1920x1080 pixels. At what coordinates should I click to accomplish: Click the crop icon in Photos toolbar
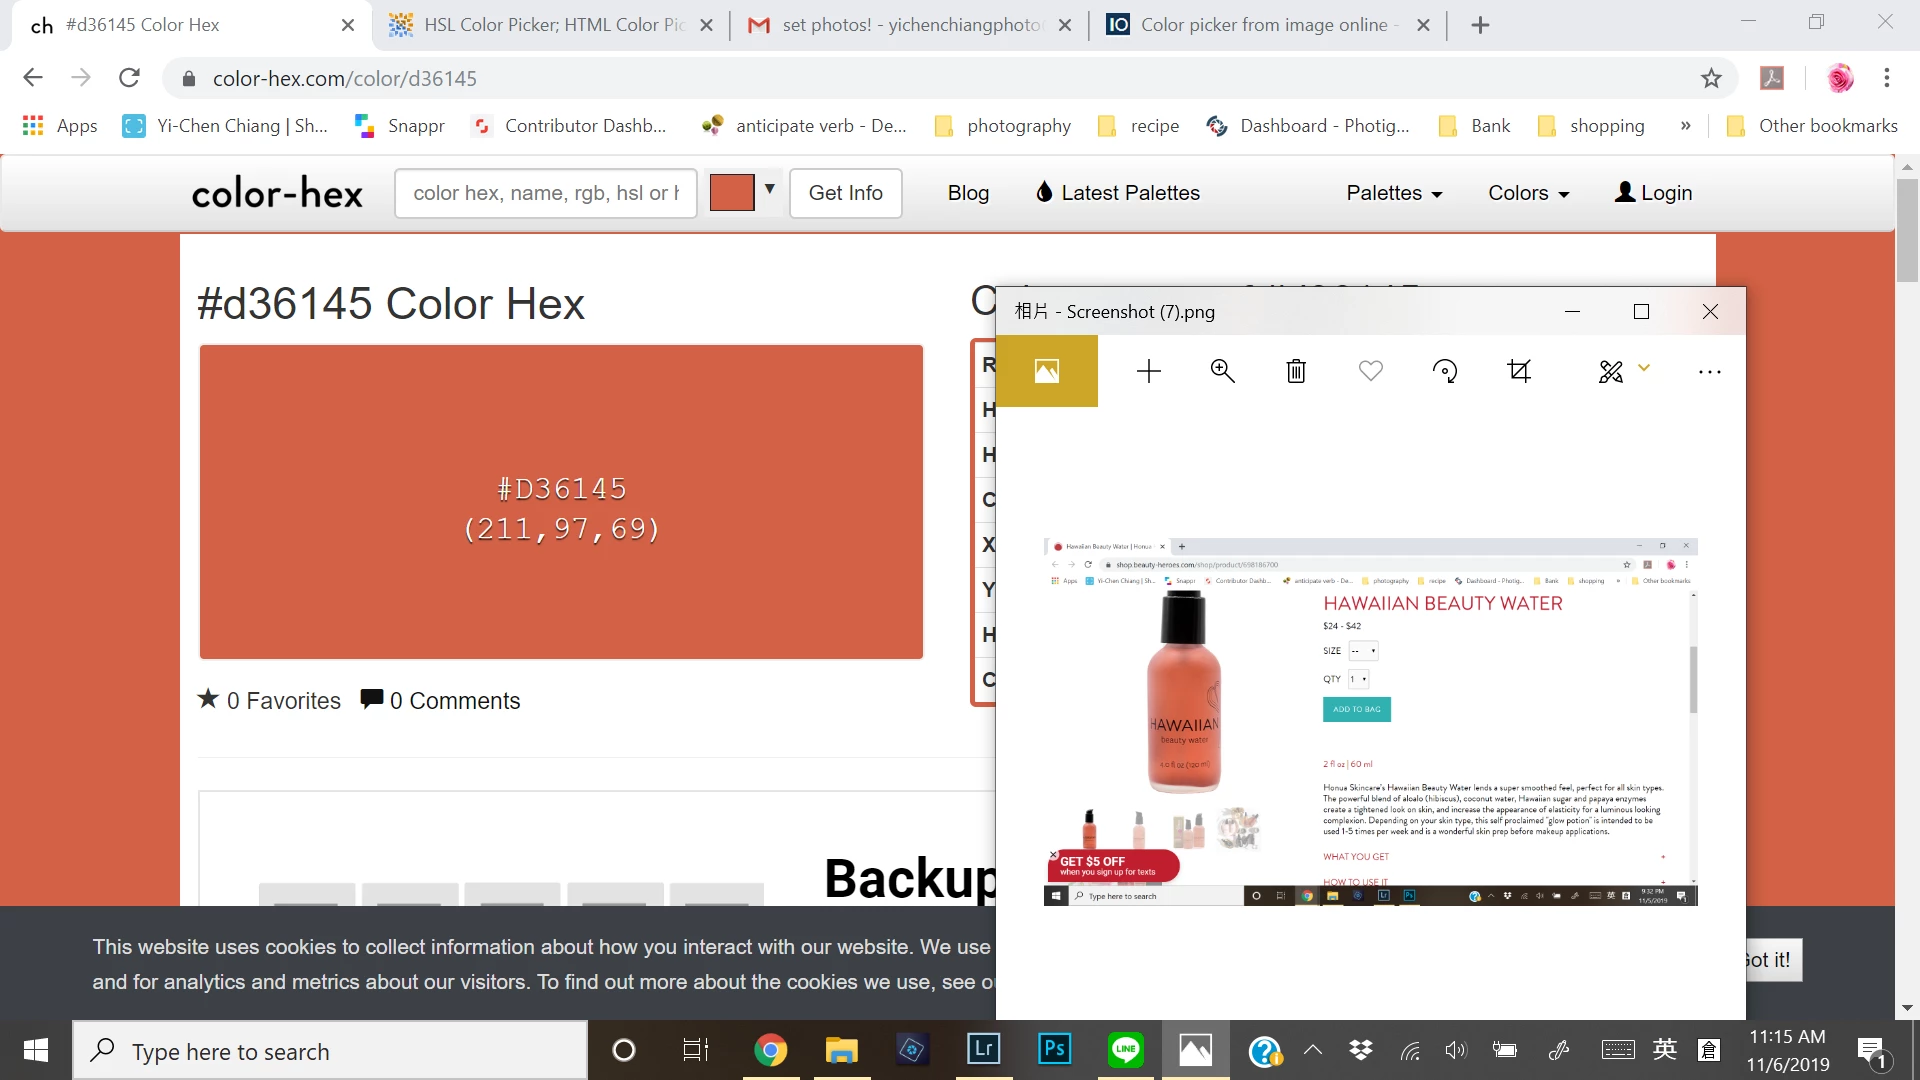coord(1519,371)
